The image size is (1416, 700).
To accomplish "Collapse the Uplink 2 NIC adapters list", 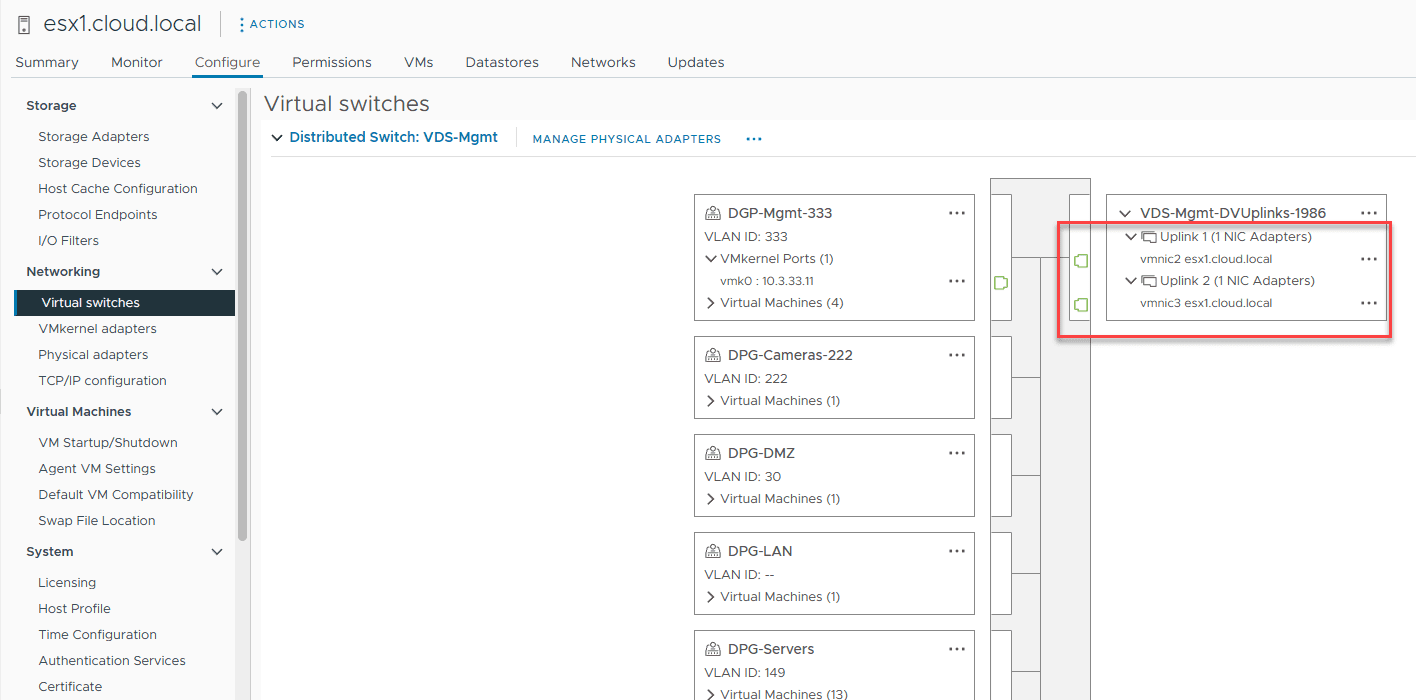I will click(x=1131, y=281).
